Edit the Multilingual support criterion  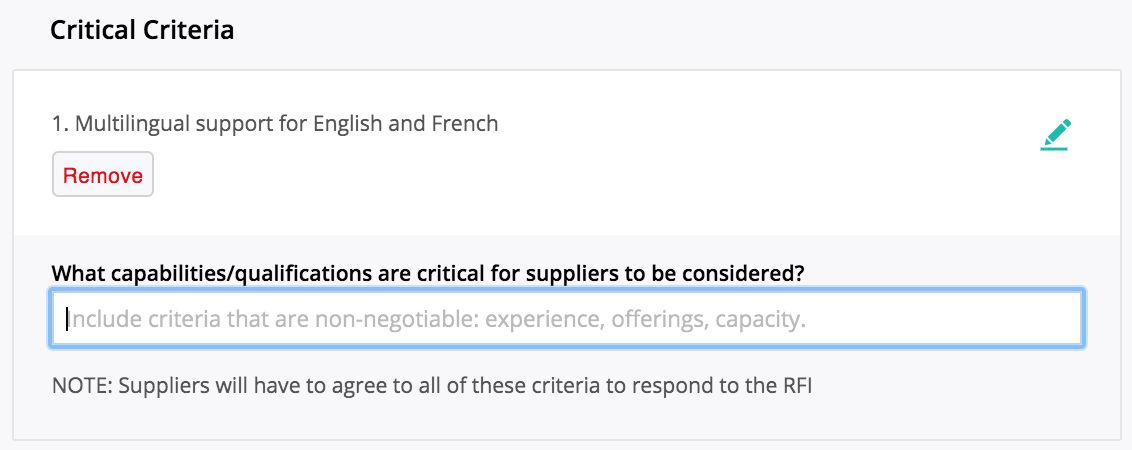coord(1055,135)
